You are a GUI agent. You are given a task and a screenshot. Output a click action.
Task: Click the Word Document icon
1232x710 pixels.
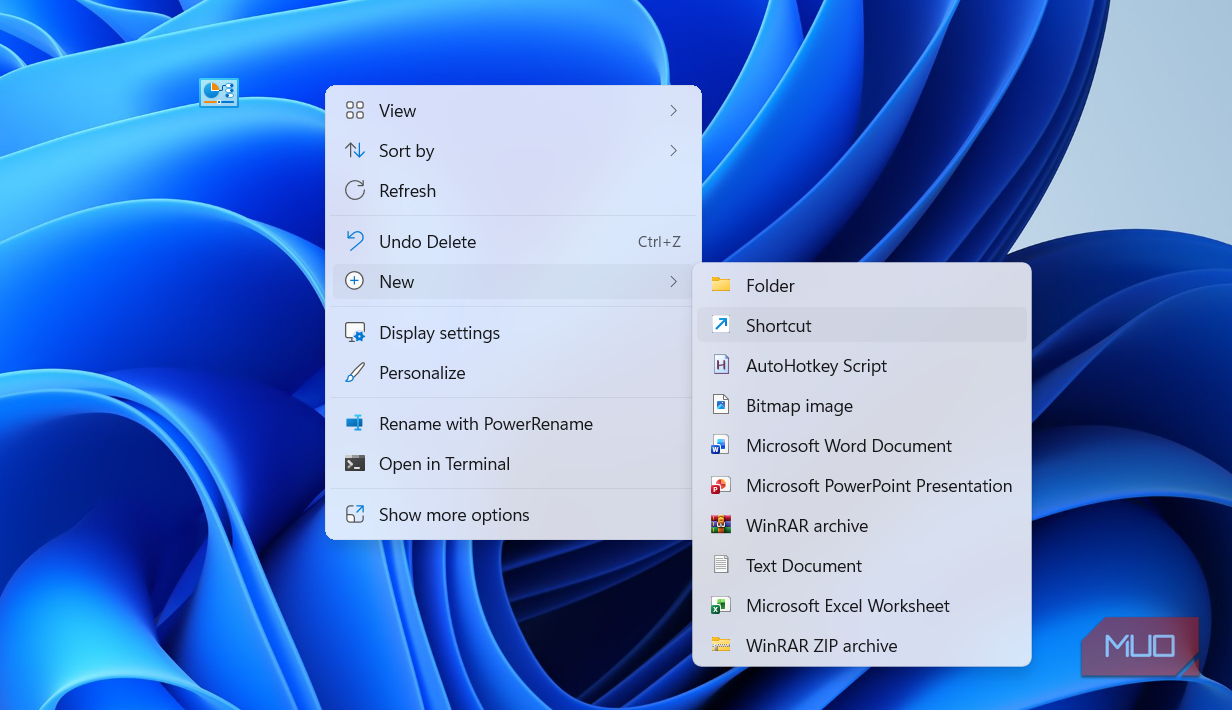pyautogui.click(x=721, y=445)
